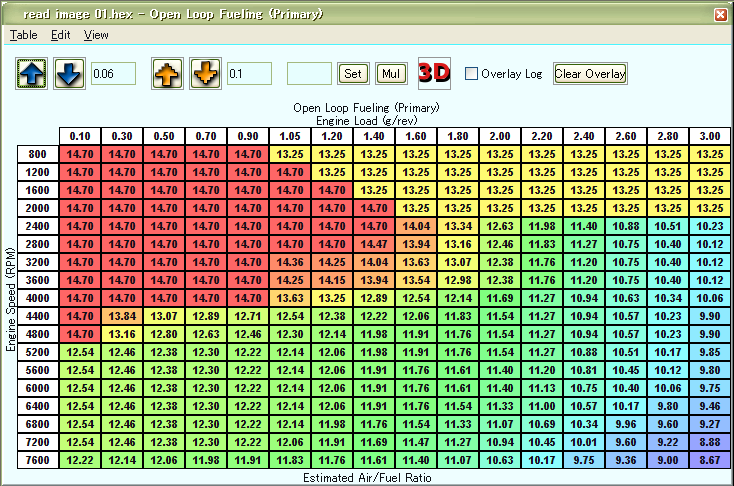Click the blue up arrow increment button
734x486 pixels.
tap(32, 74)
